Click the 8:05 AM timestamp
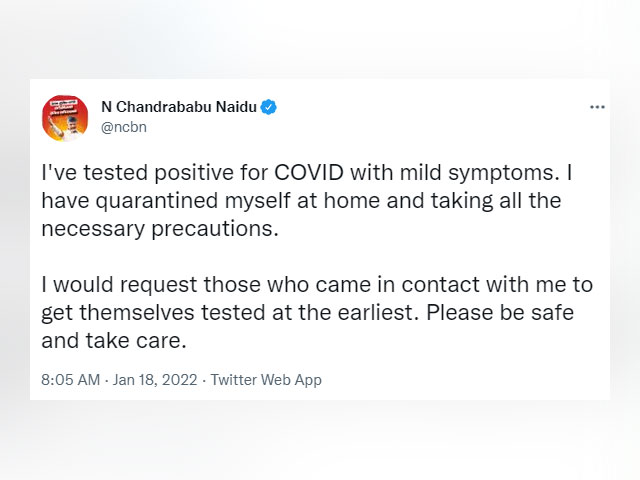The image size is (640, 480). click(x=71, y=380)
